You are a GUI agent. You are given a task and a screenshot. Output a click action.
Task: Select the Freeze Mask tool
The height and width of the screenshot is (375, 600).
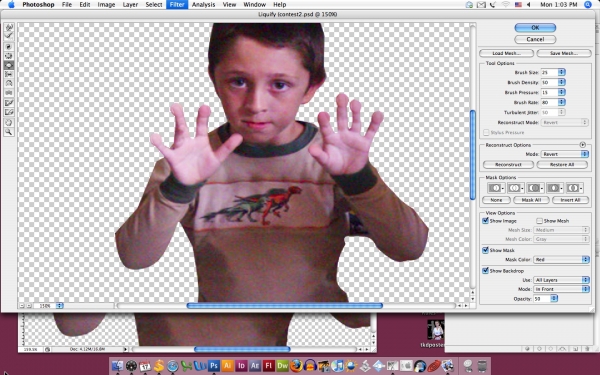point(9,103)
